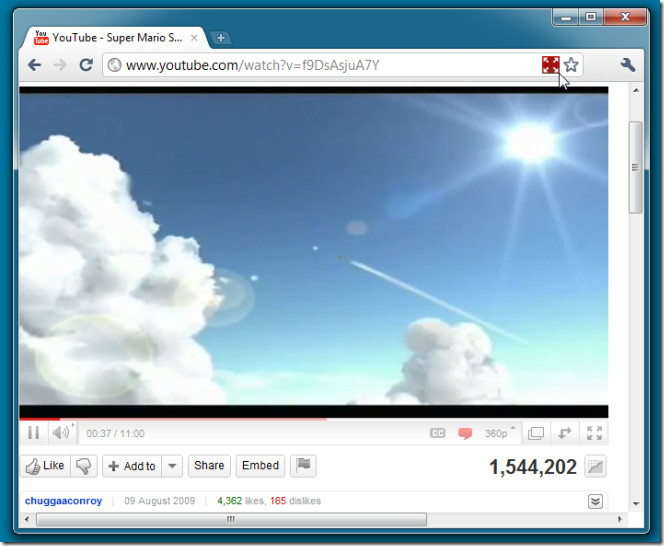
Task: Click the site info globe icon
Action: pos(114,65)
